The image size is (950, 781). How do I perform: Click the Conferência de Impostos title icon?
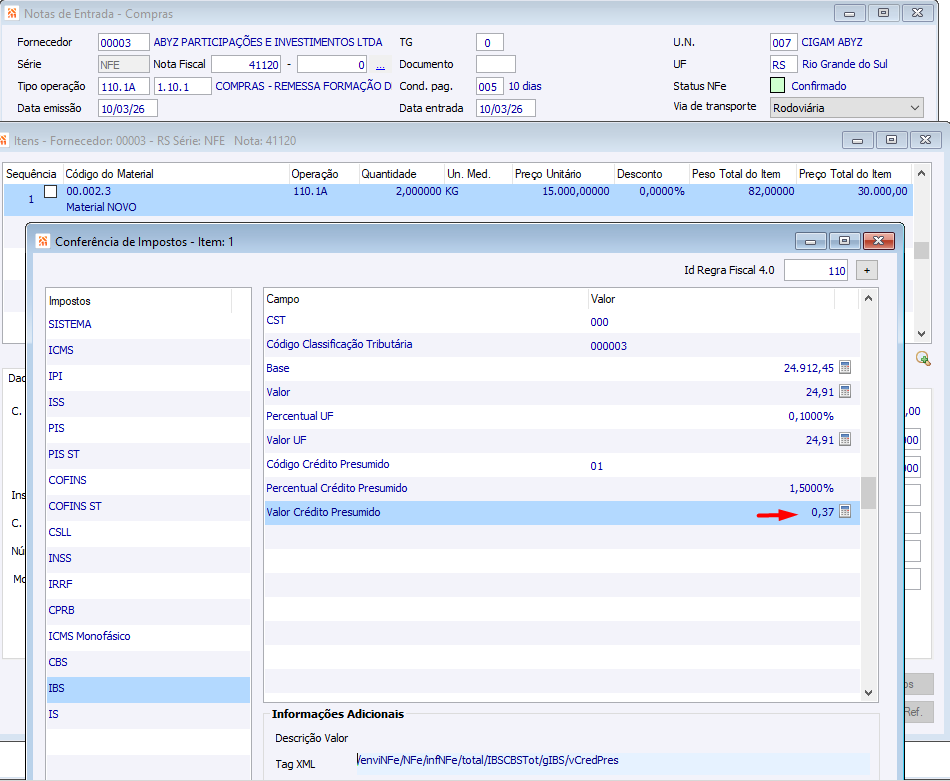pyautogui.click(x=42, y=241)
